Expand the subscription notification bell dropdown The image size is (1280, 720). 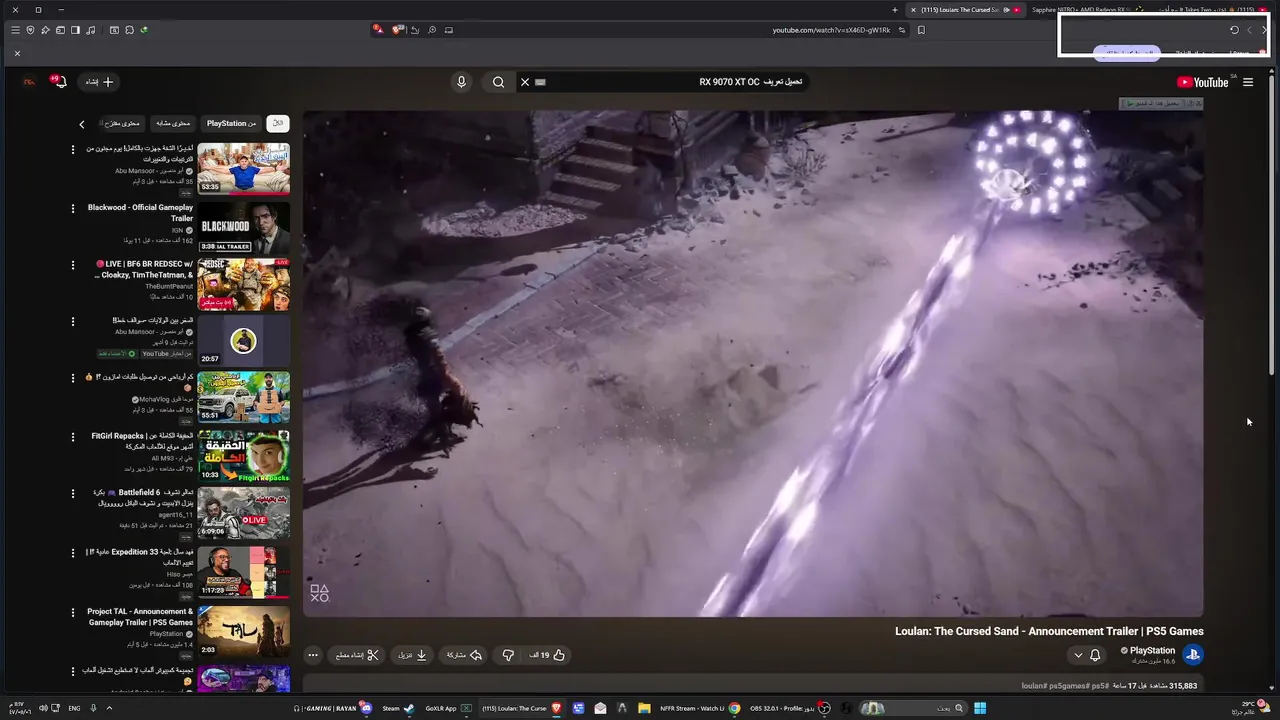tap(1086, 655)
